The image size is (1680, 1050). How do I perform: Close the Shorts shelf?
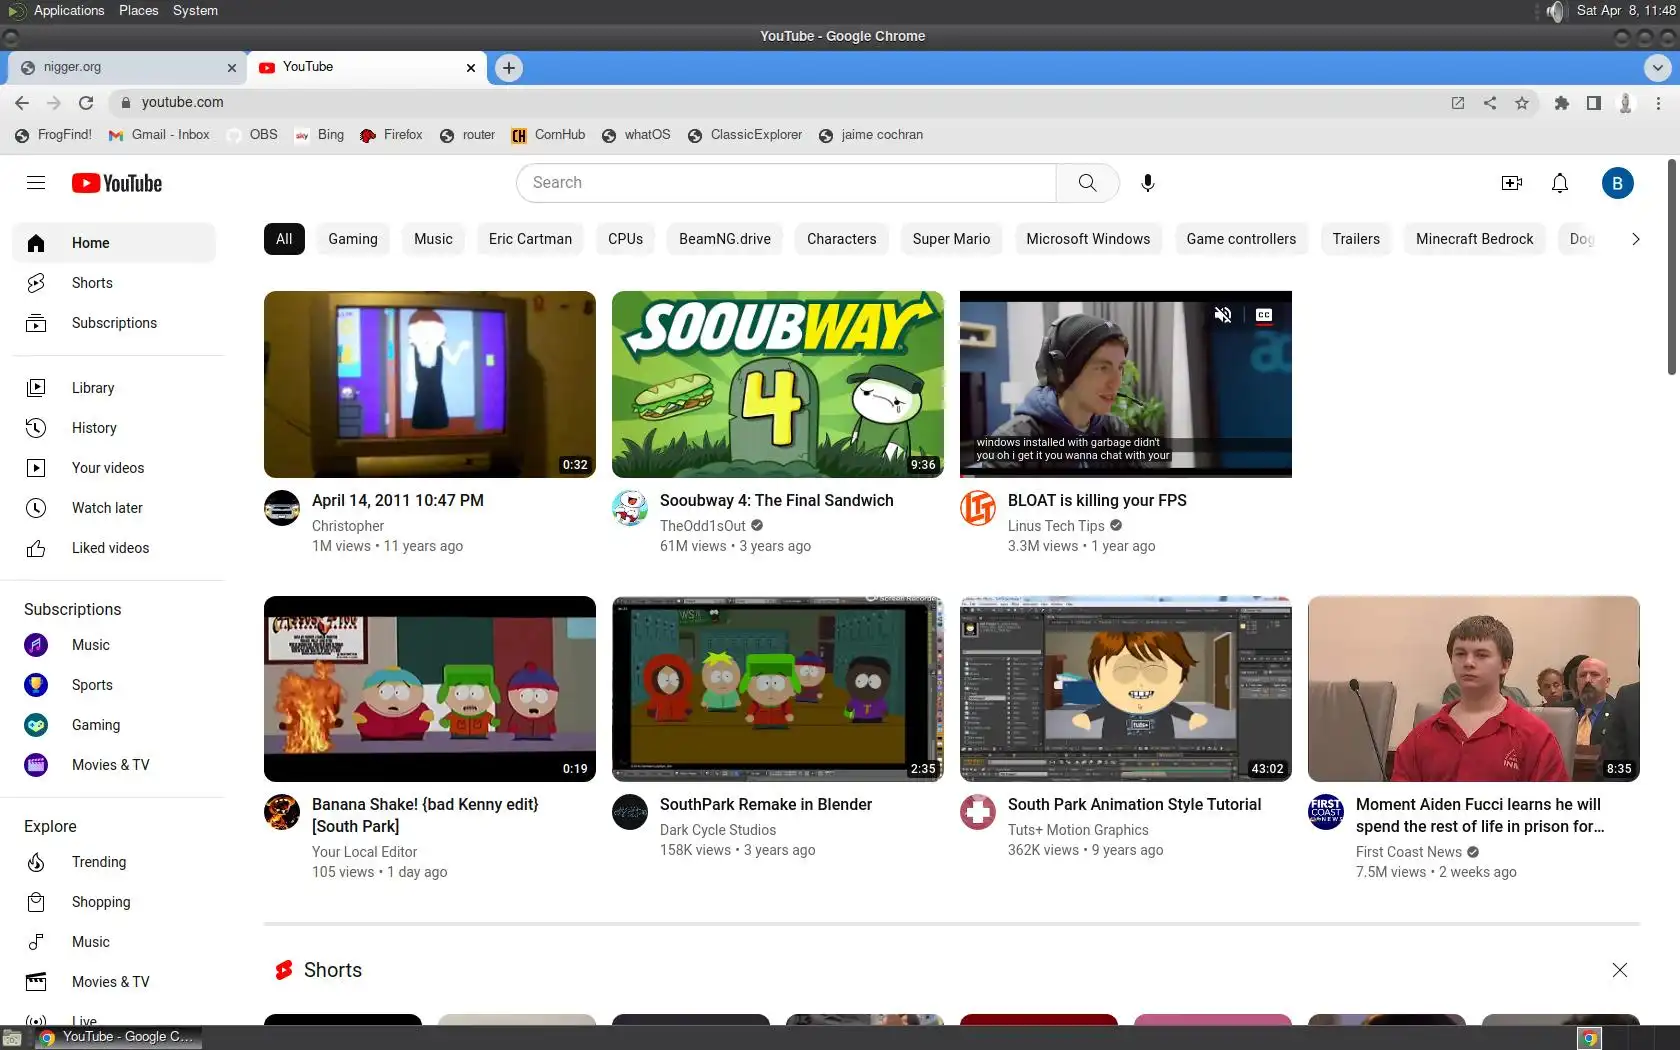point(1620,970)
